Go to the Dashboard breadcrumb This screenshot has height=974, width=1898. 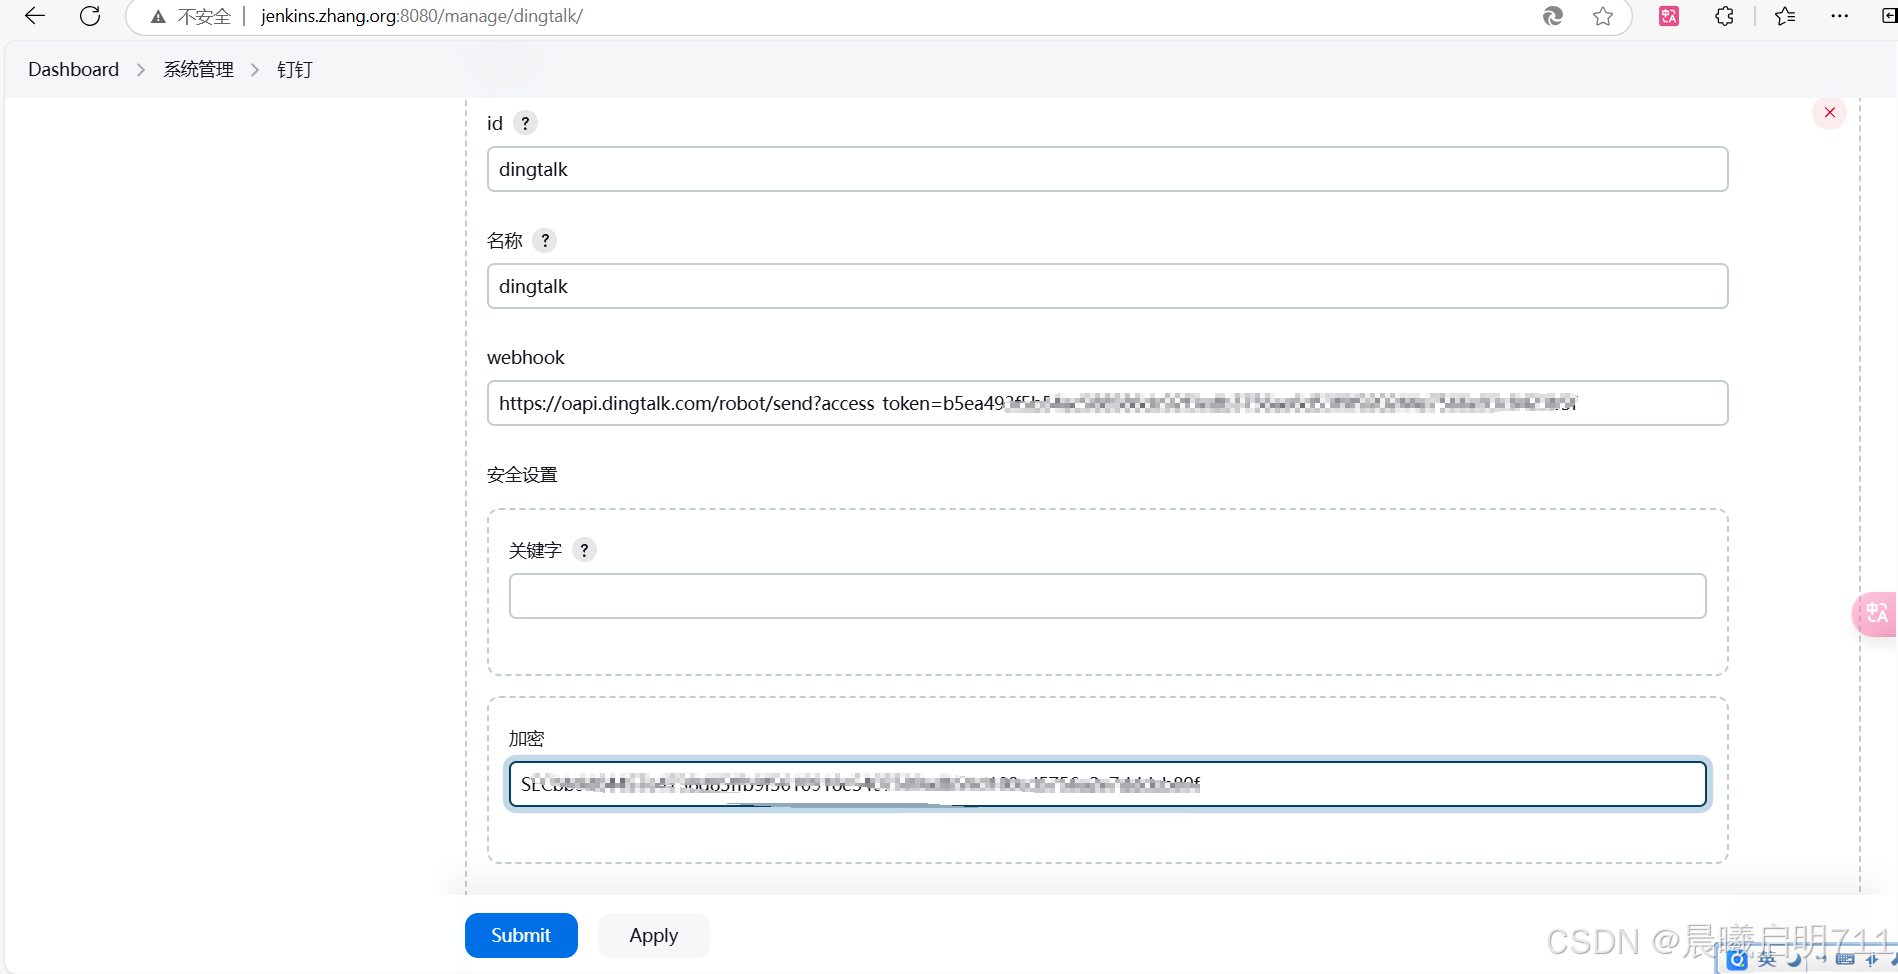[73, 69]
